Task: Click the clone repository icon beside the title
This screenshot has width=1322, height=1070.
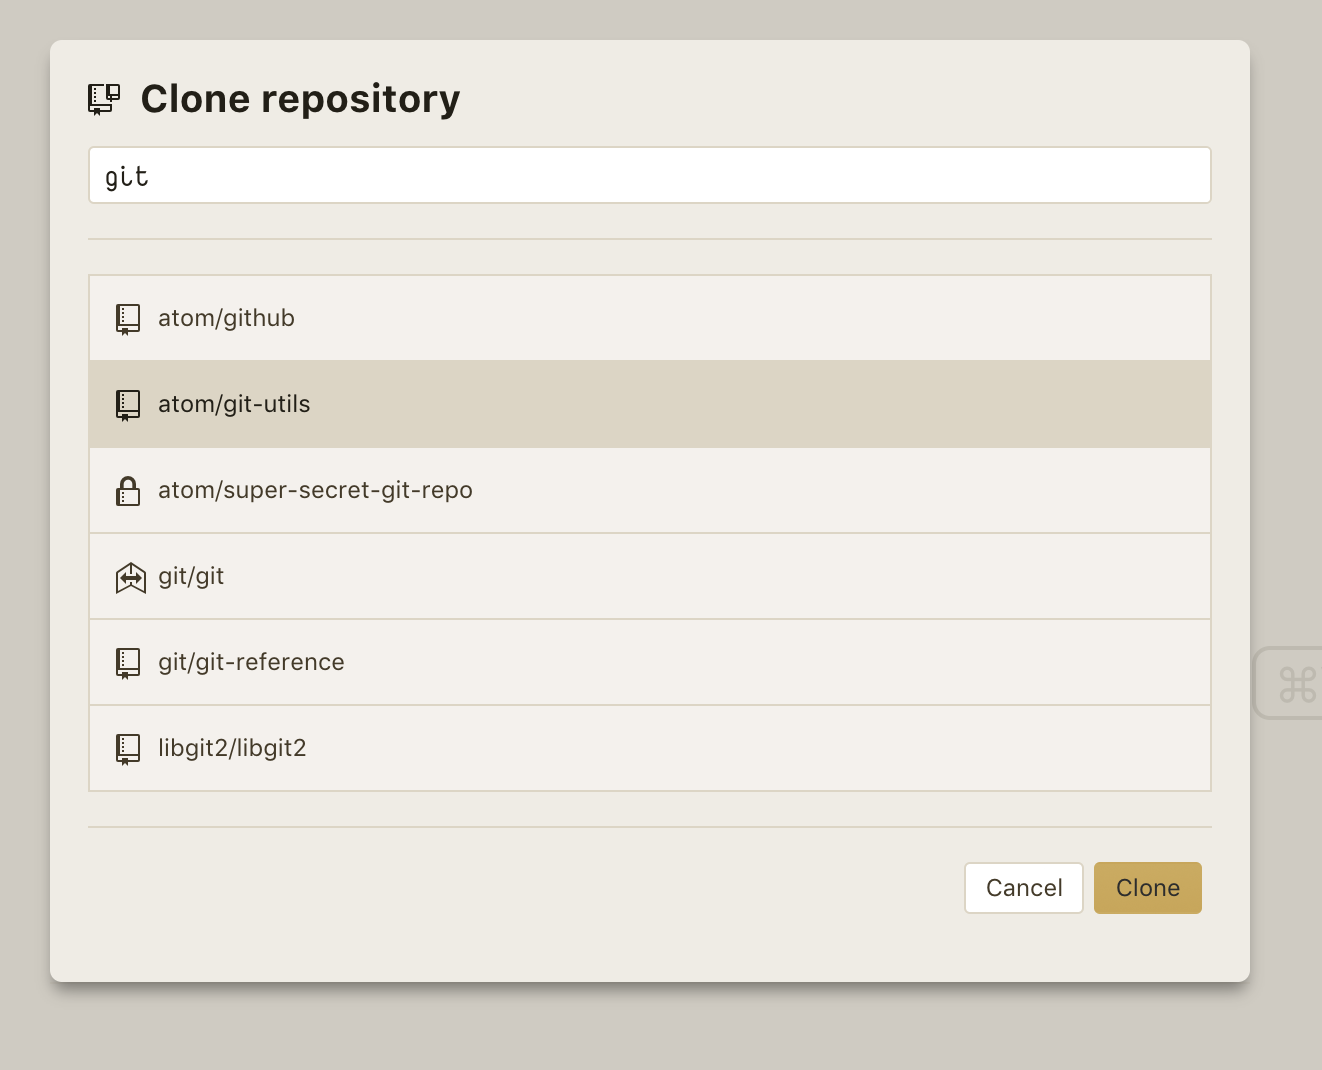Action: point(104,99)
